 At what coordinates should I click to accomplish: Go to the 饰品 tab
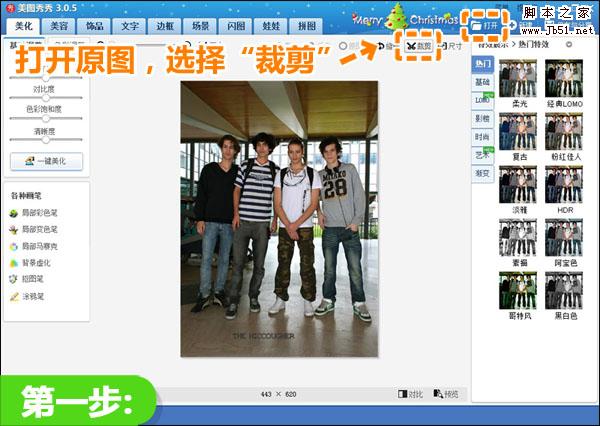pos(94,26)
